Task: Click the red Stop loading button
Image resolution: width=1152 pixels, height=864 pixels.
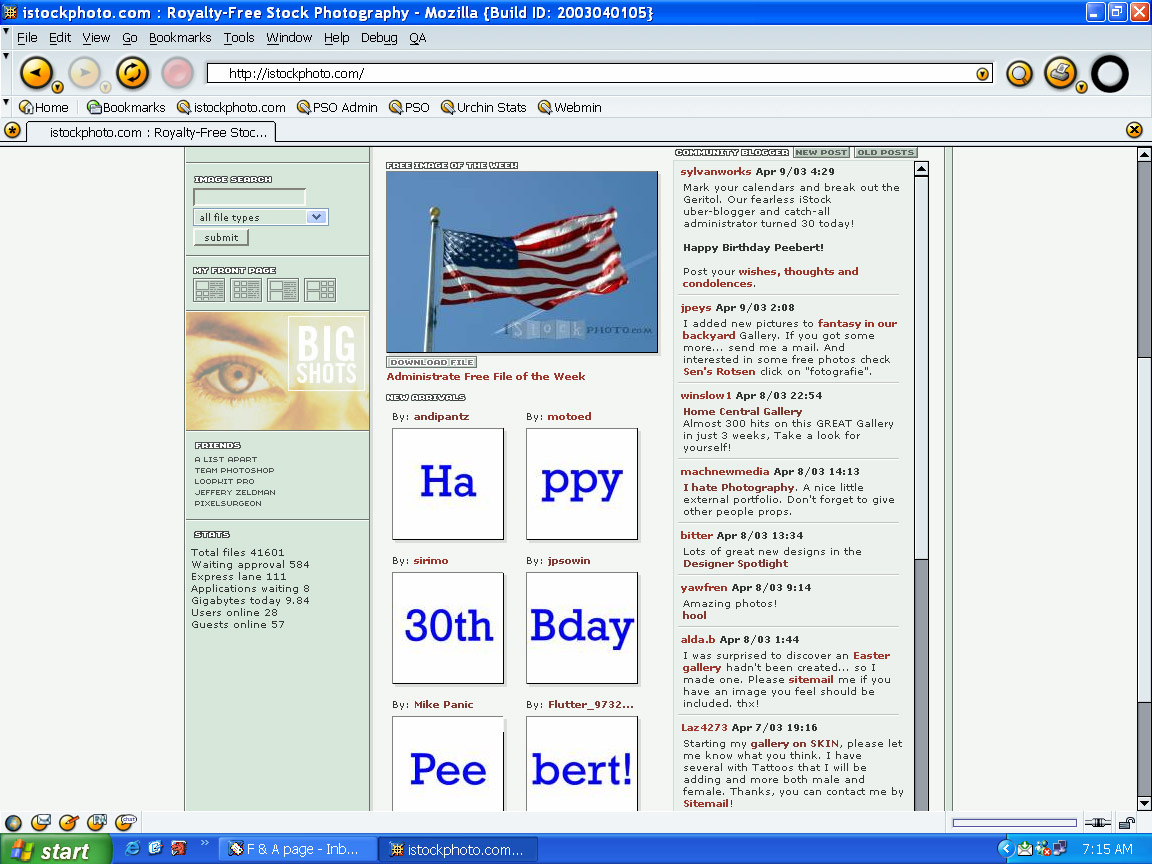Action: tap(176, 73)
